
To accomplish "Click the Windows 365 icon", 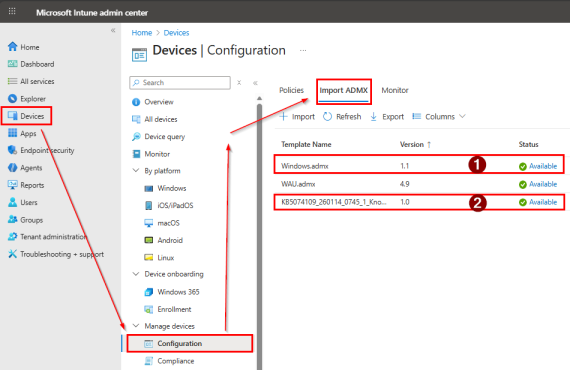I will 149,292.
